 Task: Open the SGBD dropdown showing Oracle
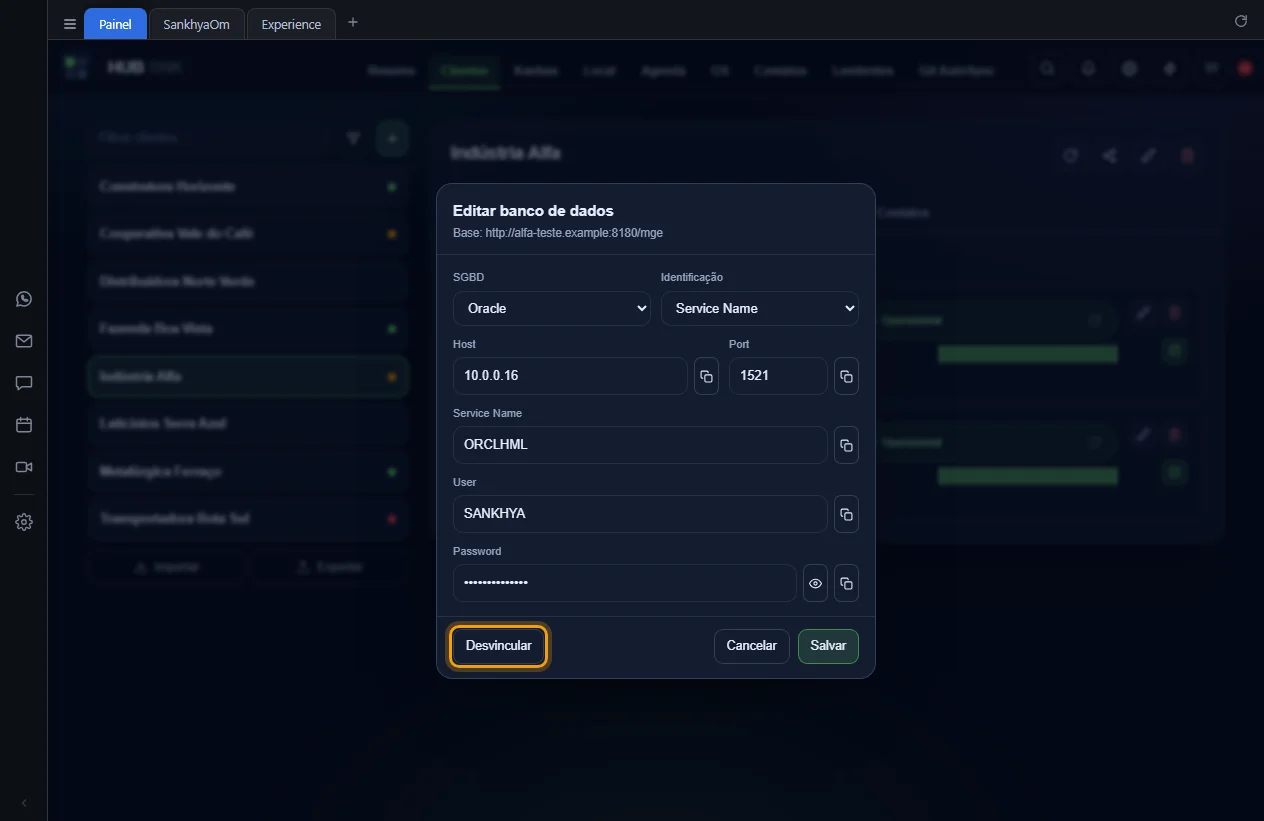click(552, 308)
